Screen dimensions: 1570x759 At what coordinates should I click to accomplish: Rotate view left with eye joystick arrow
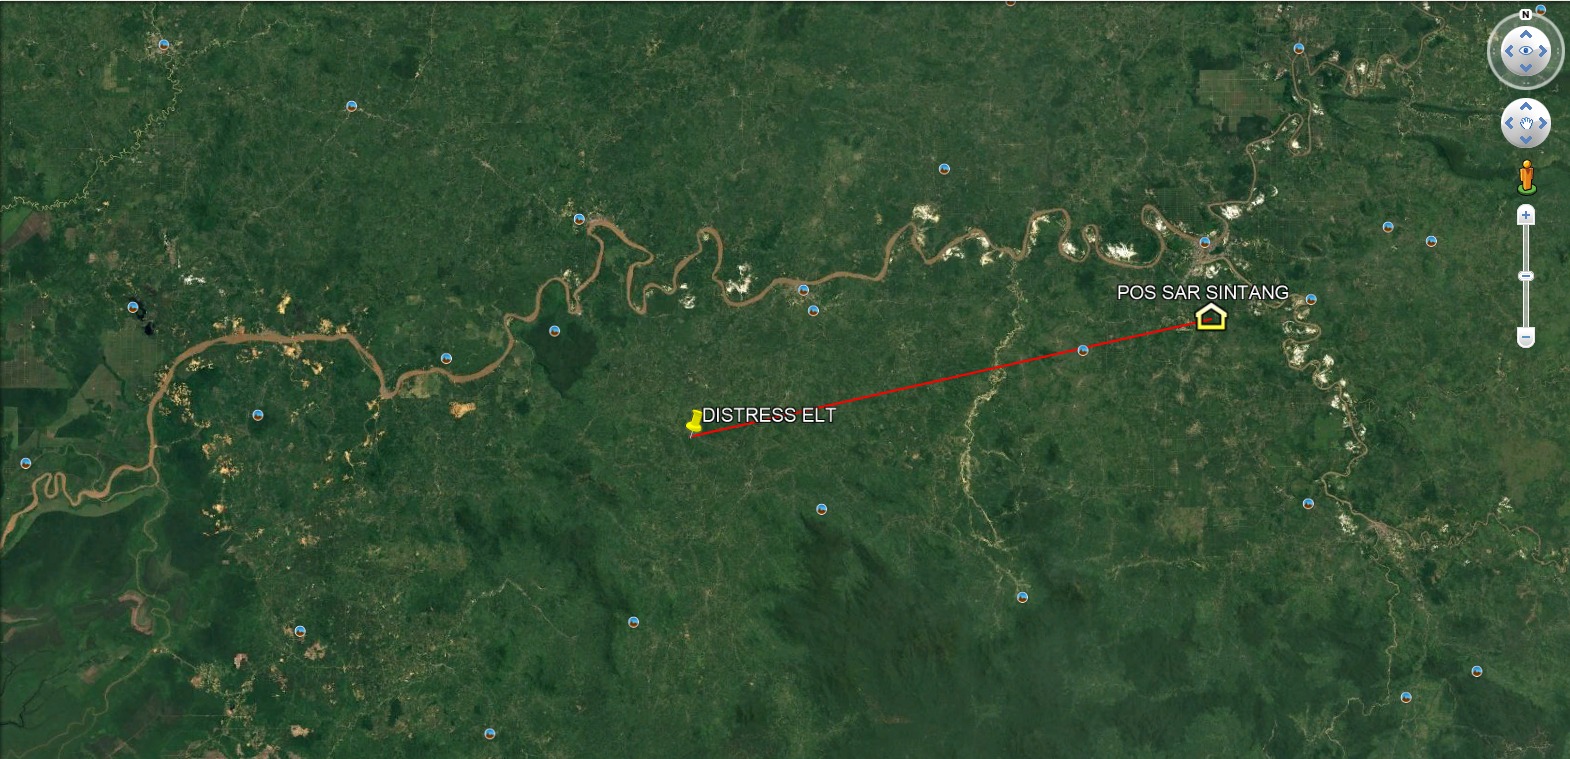(1508, 52)
